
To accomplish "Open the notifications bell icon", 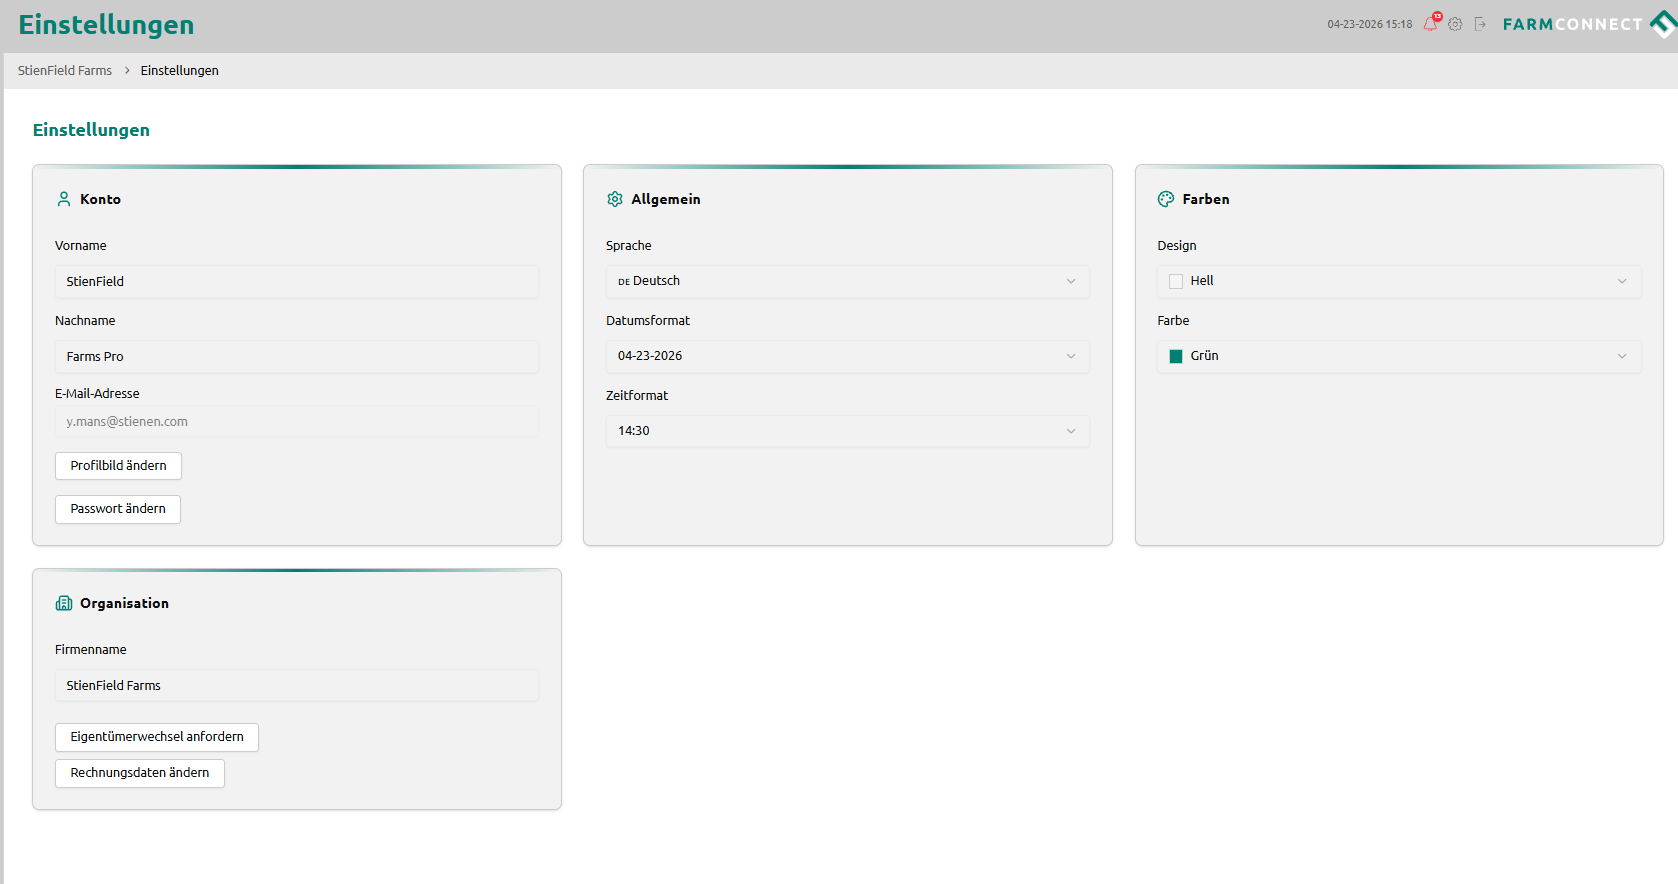I will (1430, 24).
